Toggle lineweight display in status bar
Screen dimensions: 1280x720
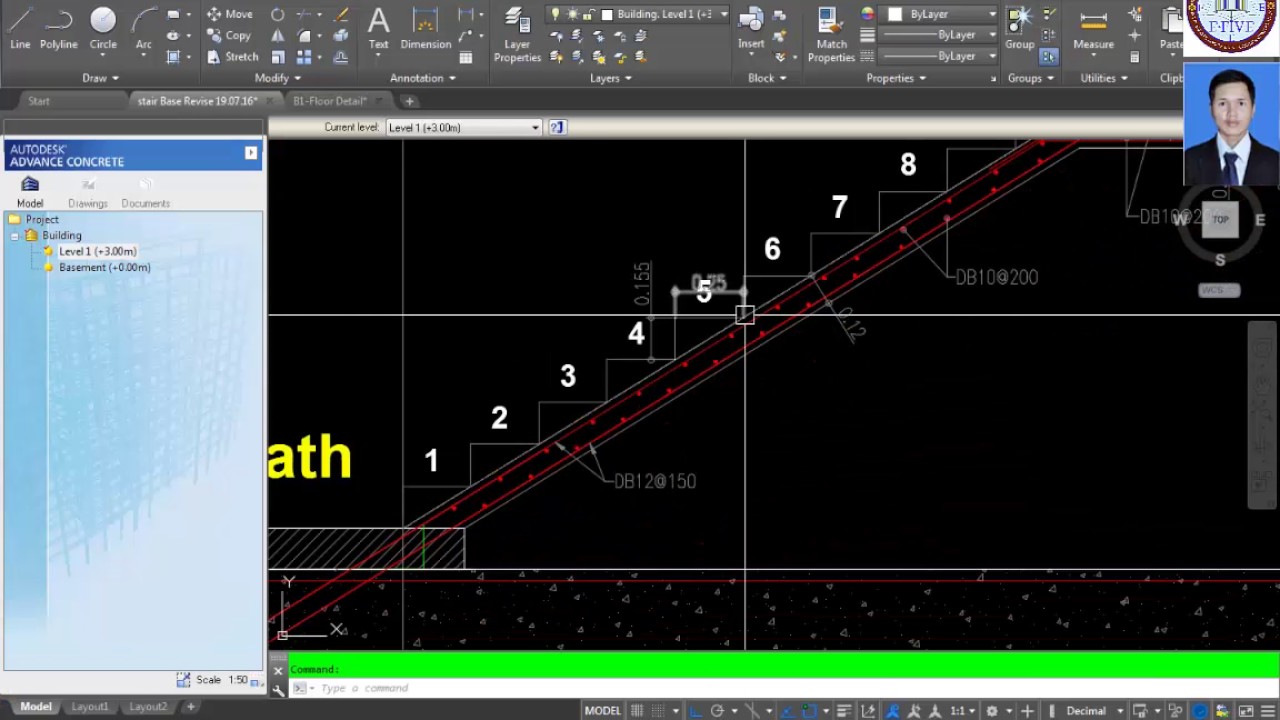click(x=844, y=711)
